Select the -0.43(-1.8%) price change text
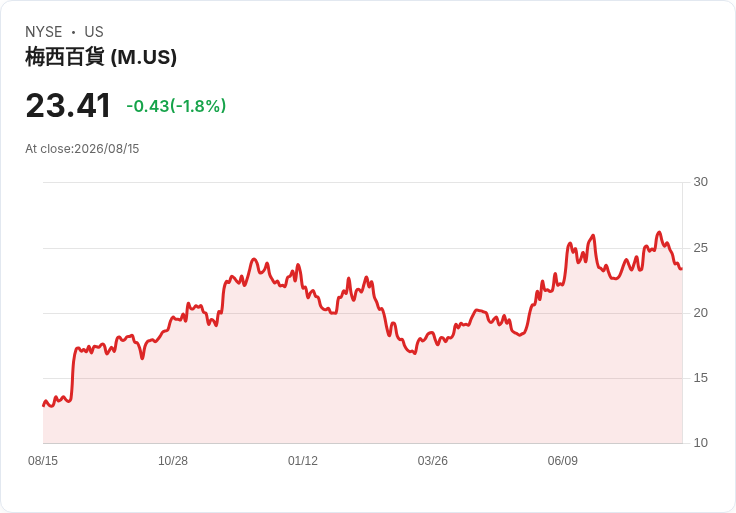The height and width of the screenshot is (513, 736). coord(176,106)
